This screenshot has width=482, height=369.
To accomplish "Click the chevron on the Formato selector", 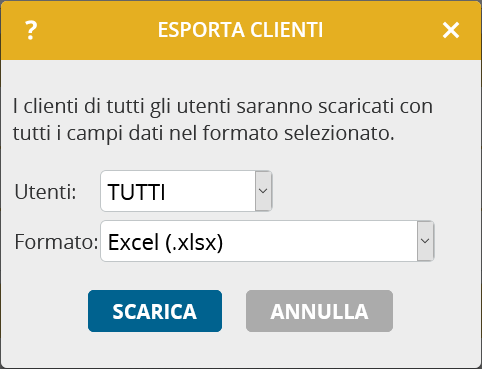I will click(x=425, y=241).
